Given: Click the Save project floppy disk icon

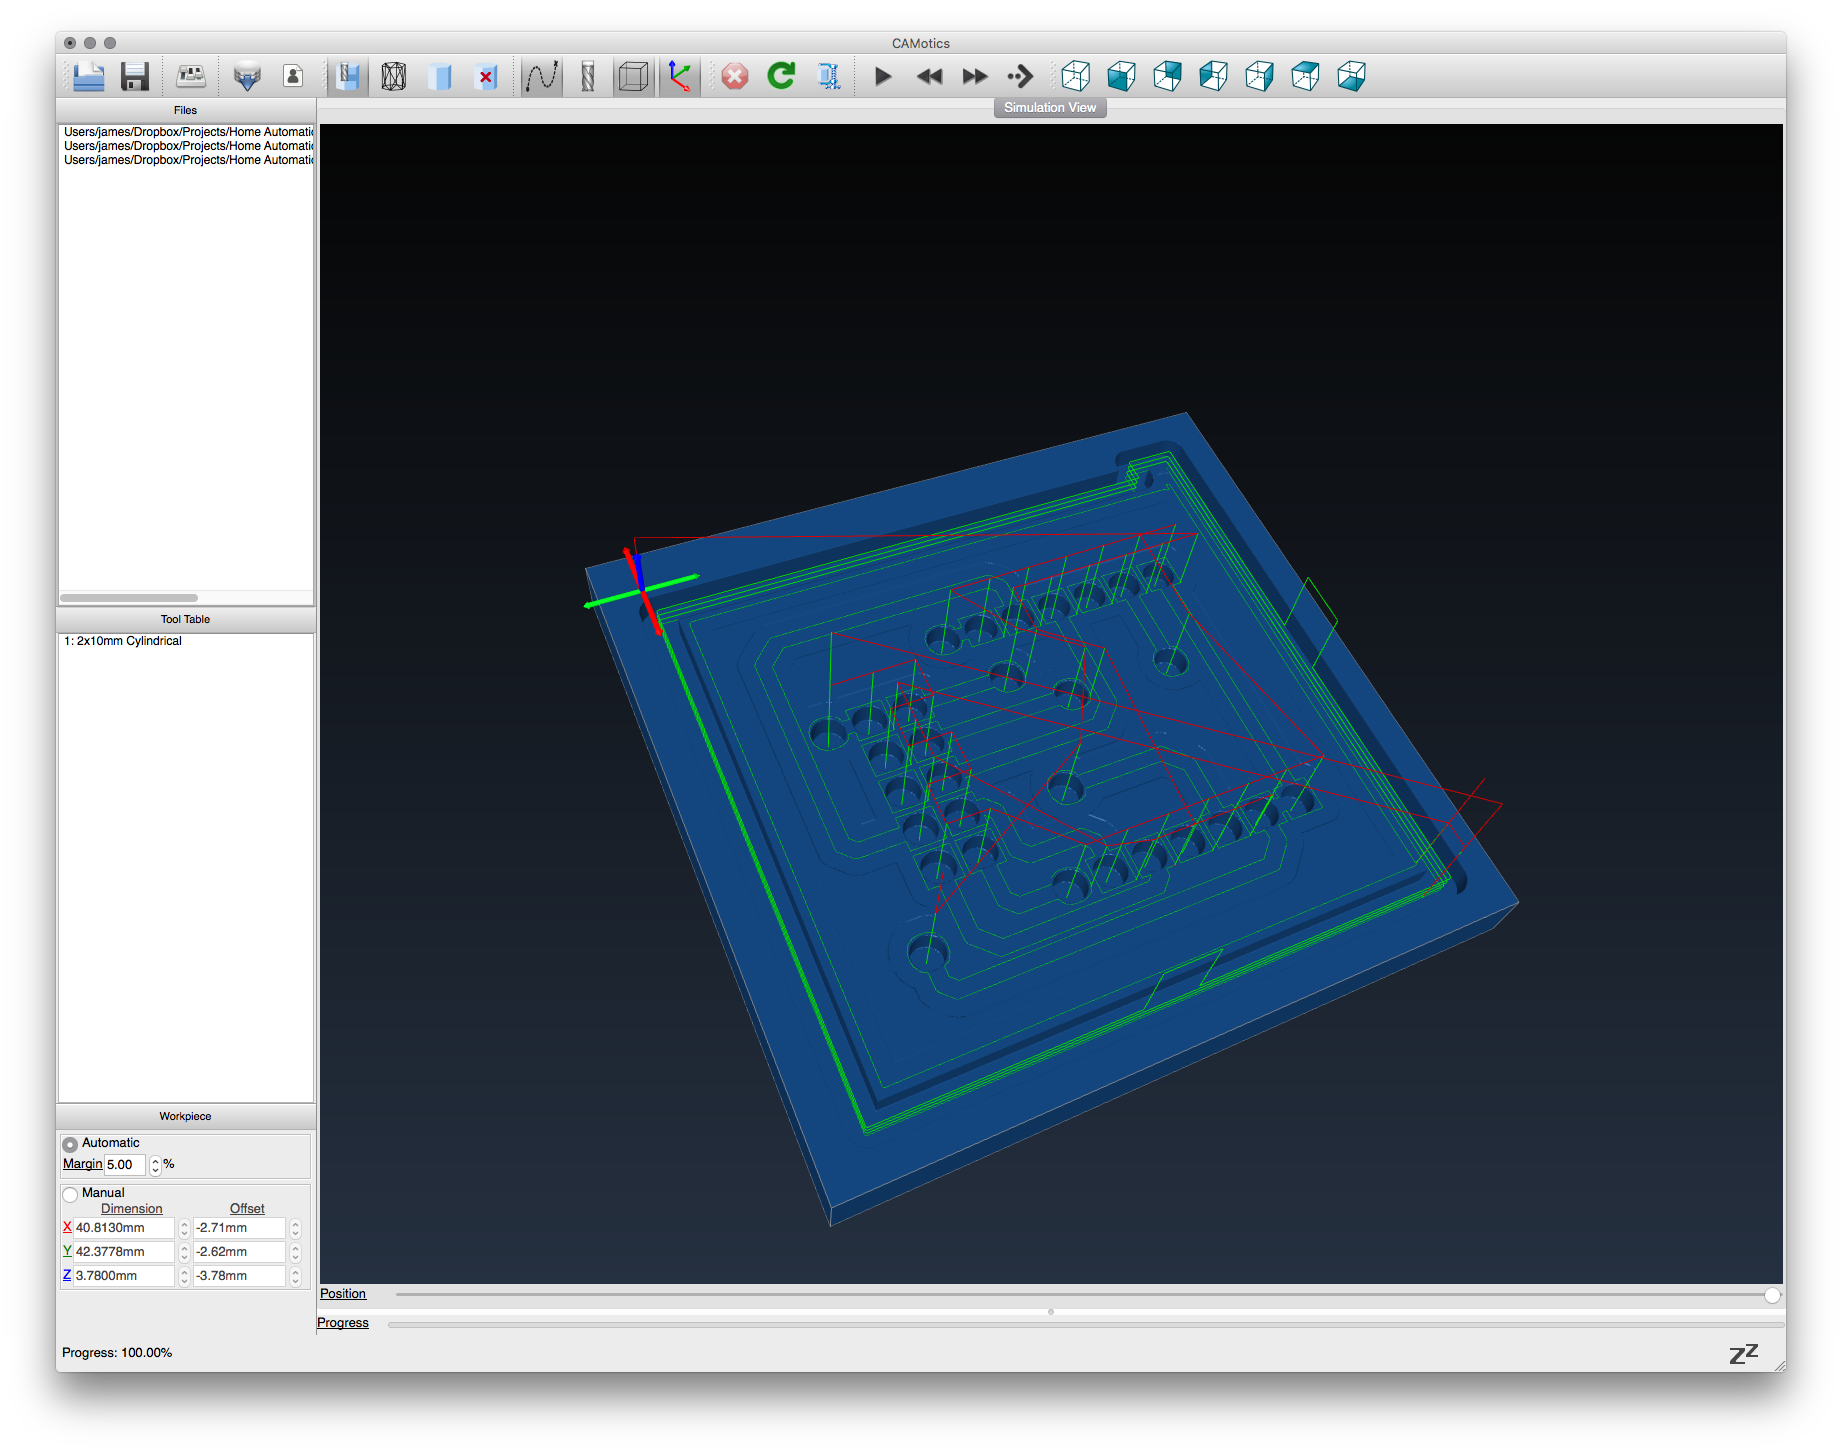Looking at the screenshot, I should 135,77.
